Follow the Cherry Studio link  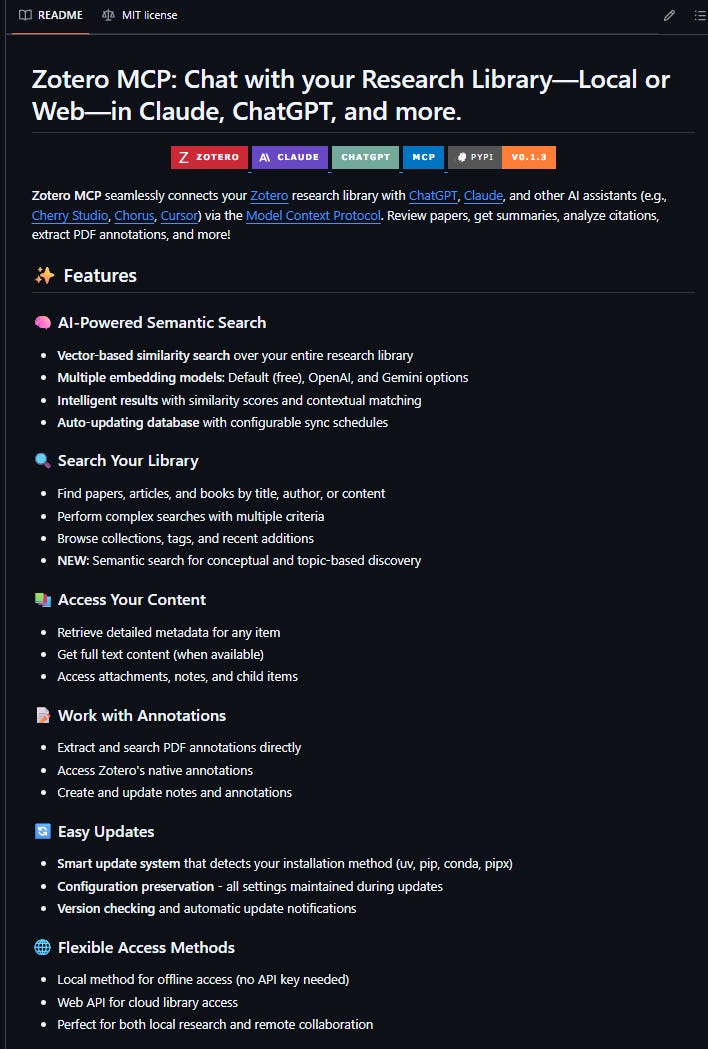pos(70,215)
